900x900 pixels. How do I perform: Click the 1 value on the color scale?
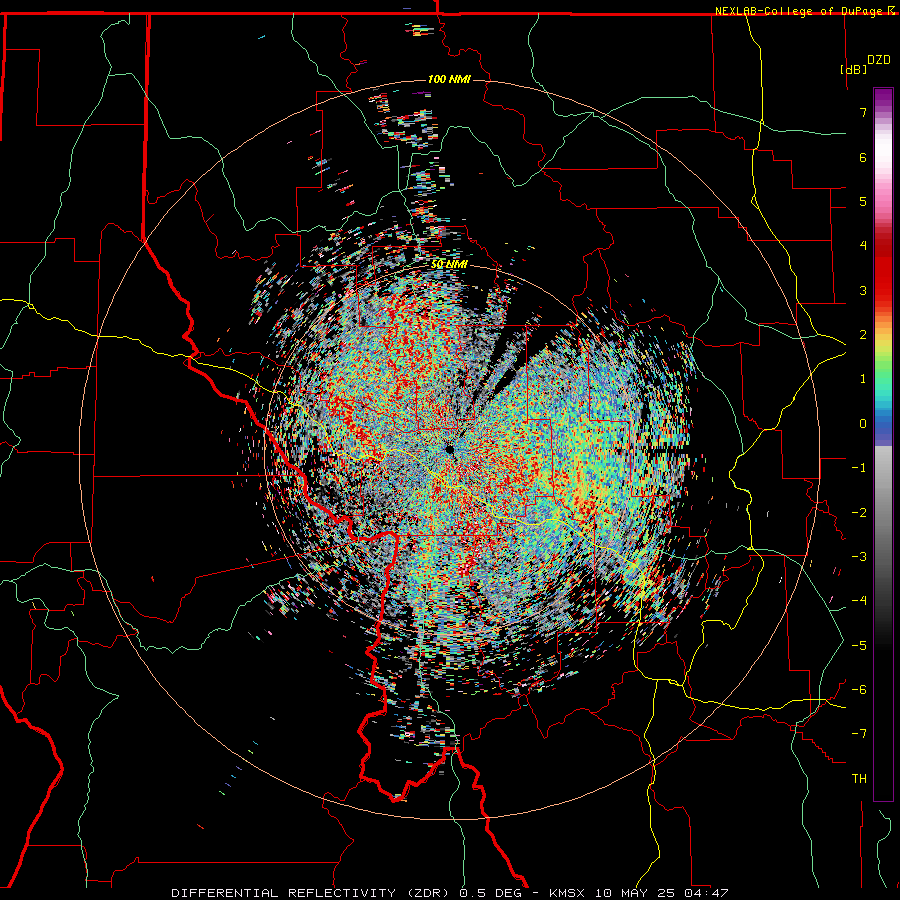[863, 379]
